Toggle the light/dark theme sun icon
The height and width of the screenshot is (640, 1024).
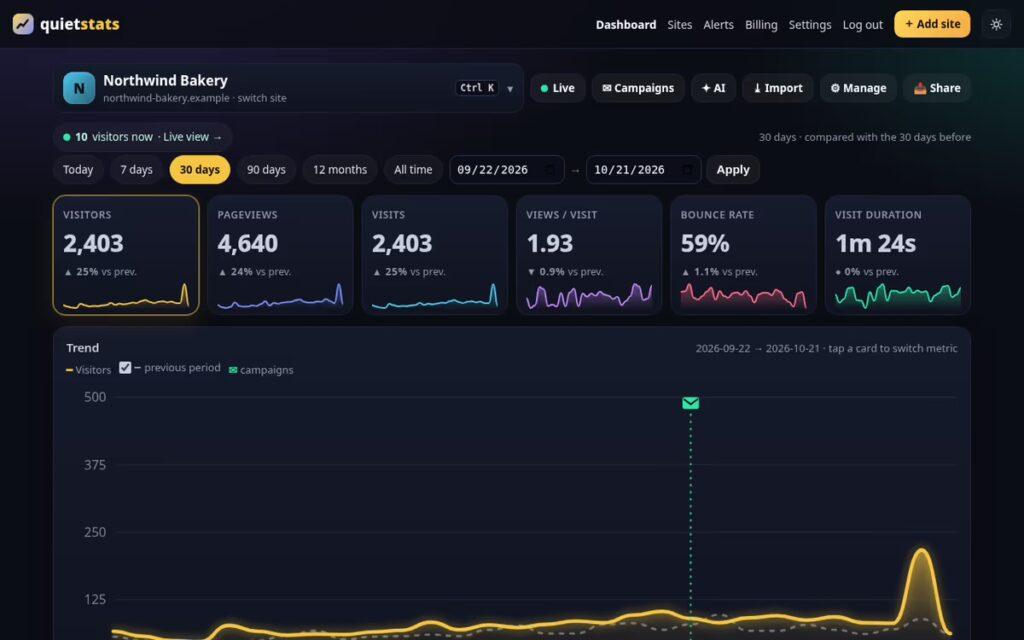tap(996, 24)
